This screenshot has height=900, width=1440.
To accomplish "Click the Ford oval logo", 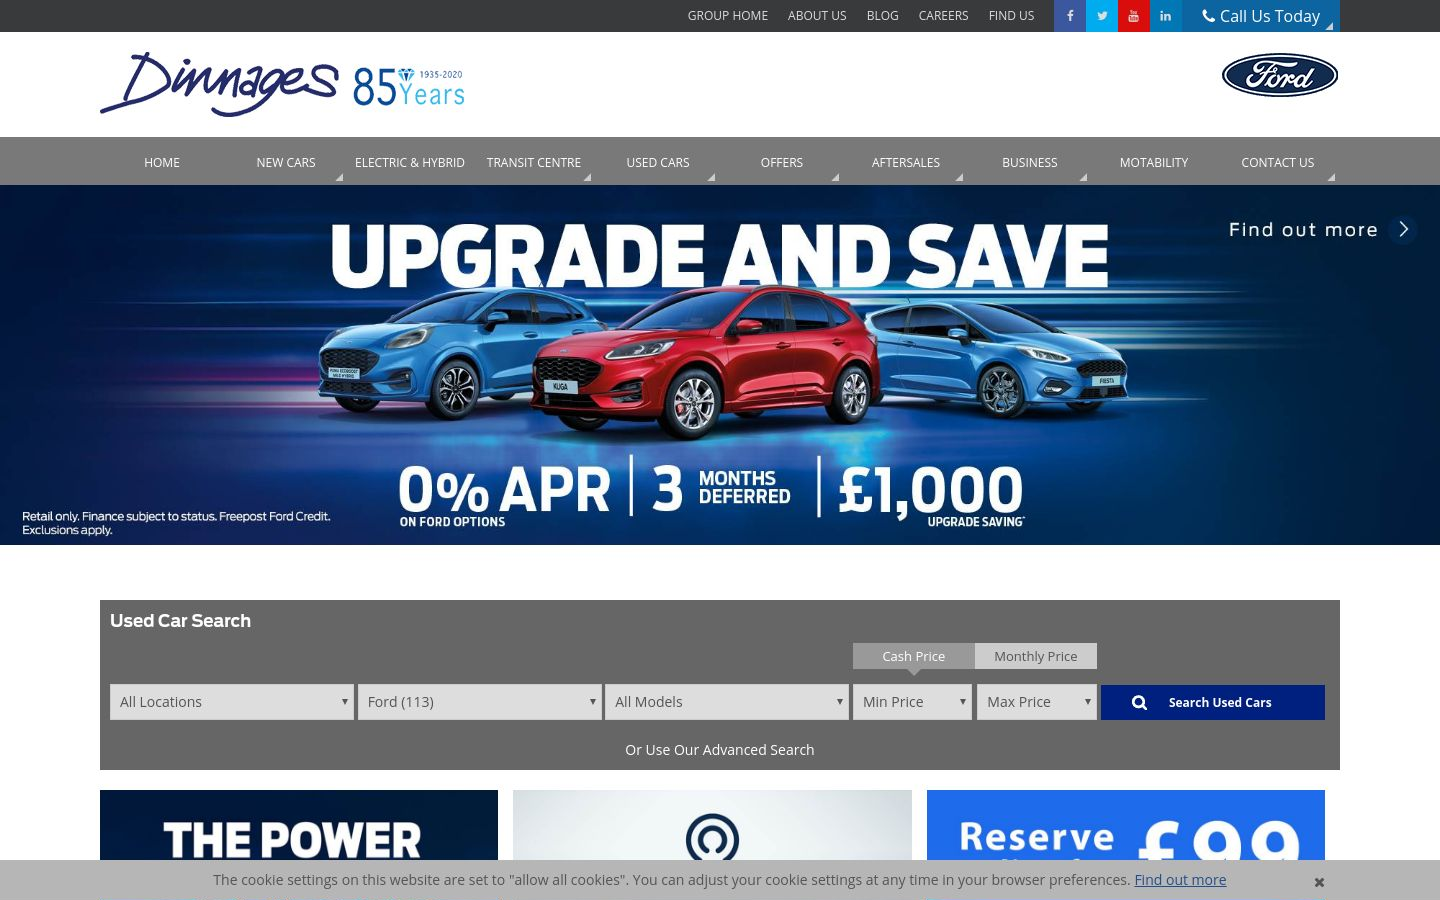I will [1280, 75].
